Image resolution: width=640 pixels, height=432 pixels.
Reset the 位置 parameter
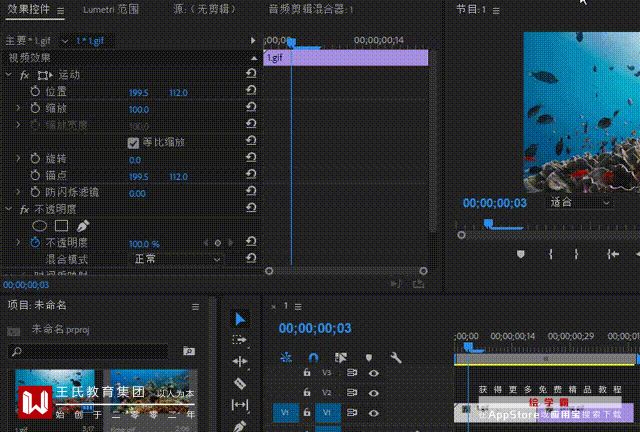(x=251, y=90)
